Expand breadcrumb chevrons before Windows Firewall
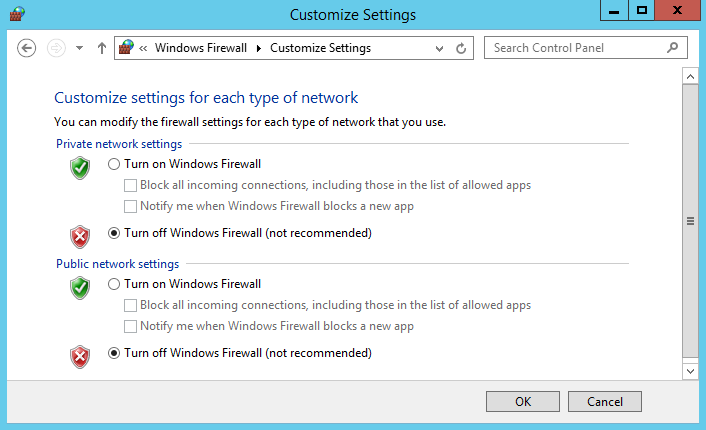 coord(143,48)
